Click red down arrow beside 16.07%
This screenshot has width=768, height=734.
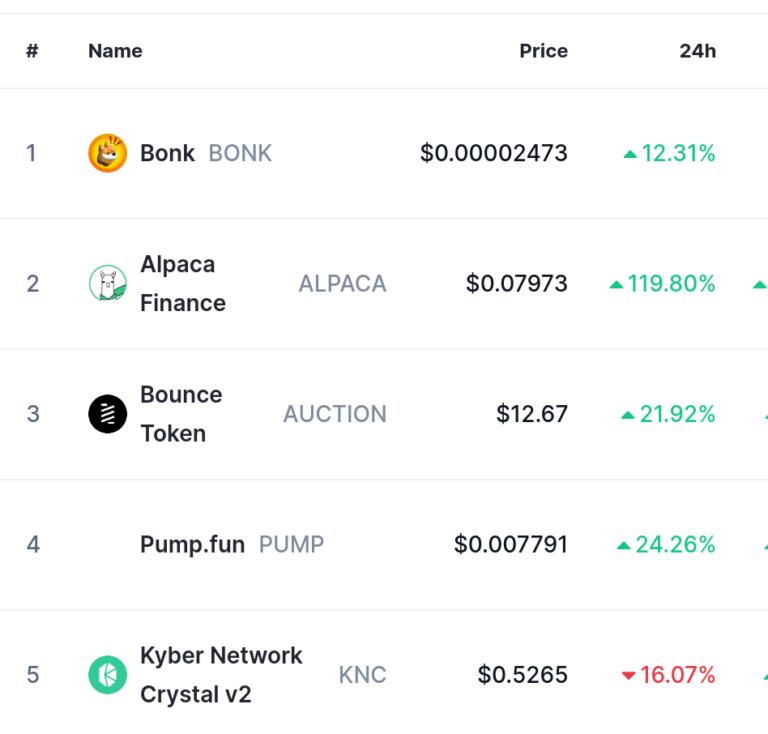click(628, 676)
